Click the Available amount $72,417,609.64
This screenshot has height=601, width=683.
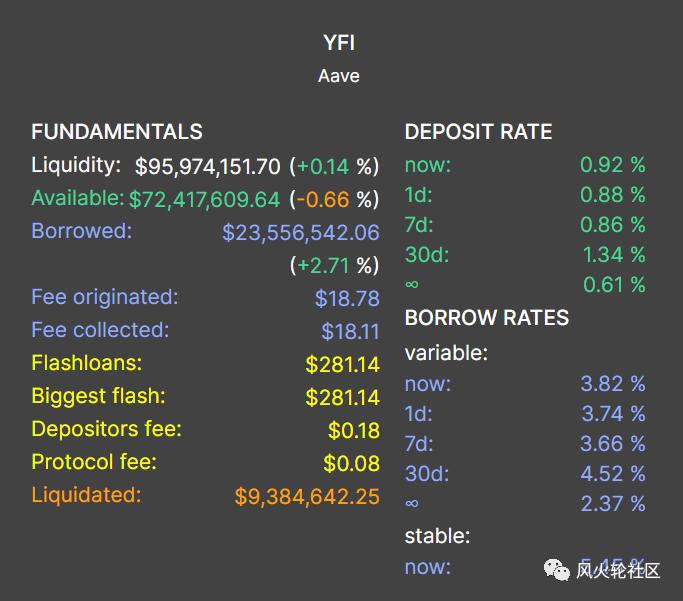coord(204,199)
